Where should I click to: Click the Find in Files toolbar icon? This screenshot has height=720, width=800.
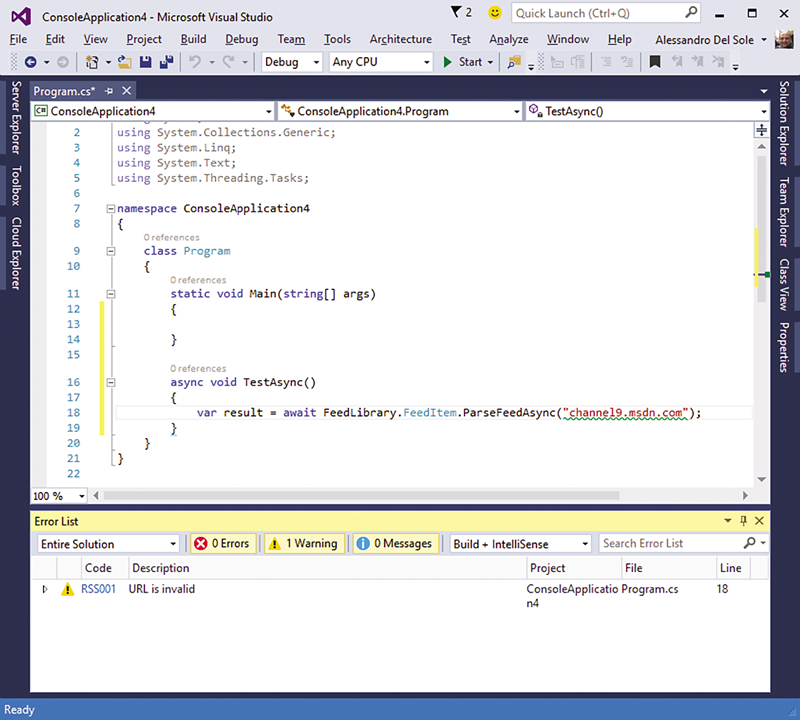coord(514,62)
